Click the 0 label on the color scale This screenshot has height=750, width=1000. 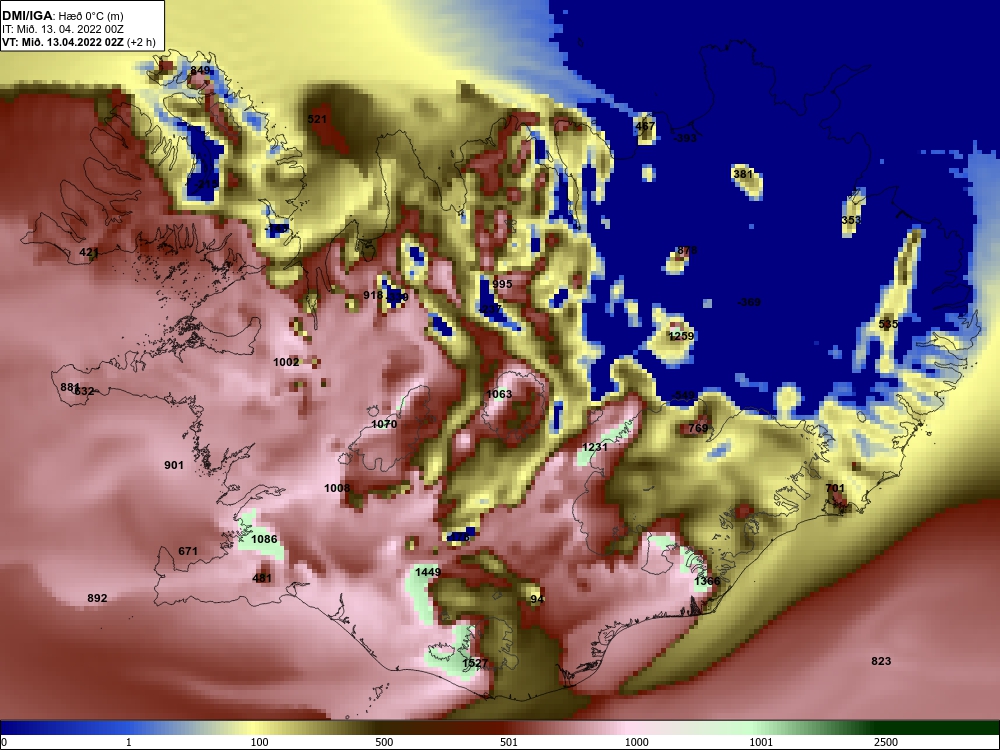tap(4, 742)
